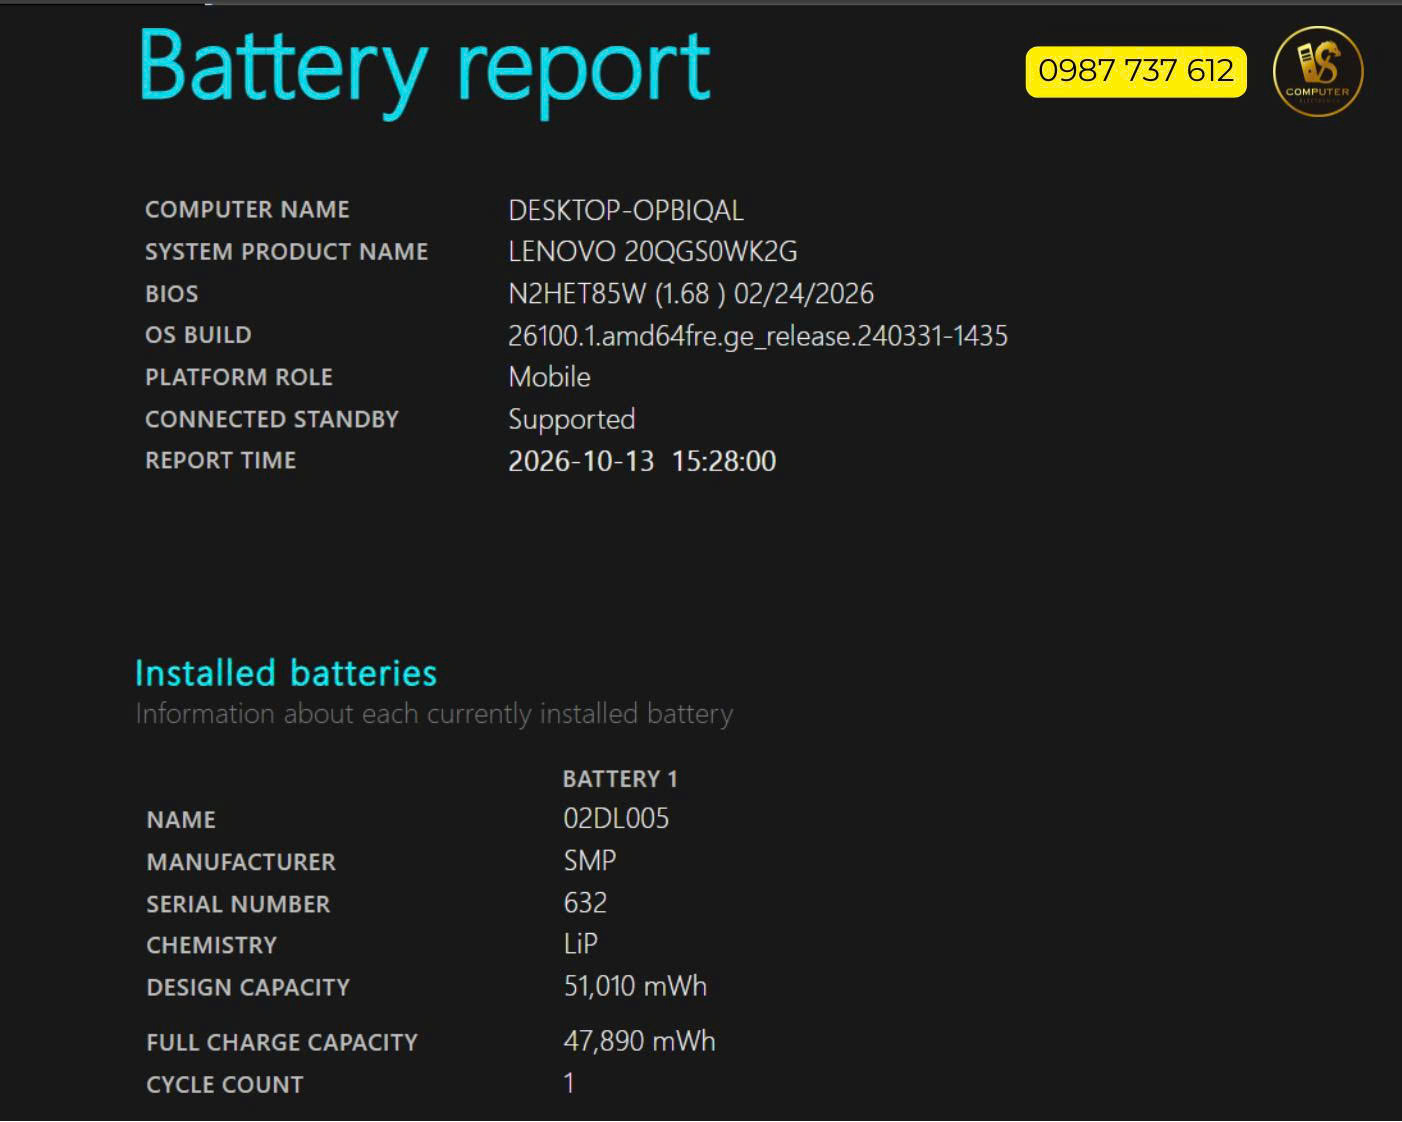Screen dimensions: 1402x1122
Task: Click the OS build value starting "26100.1.amd64fre"
Action: [x=758, y=336]
